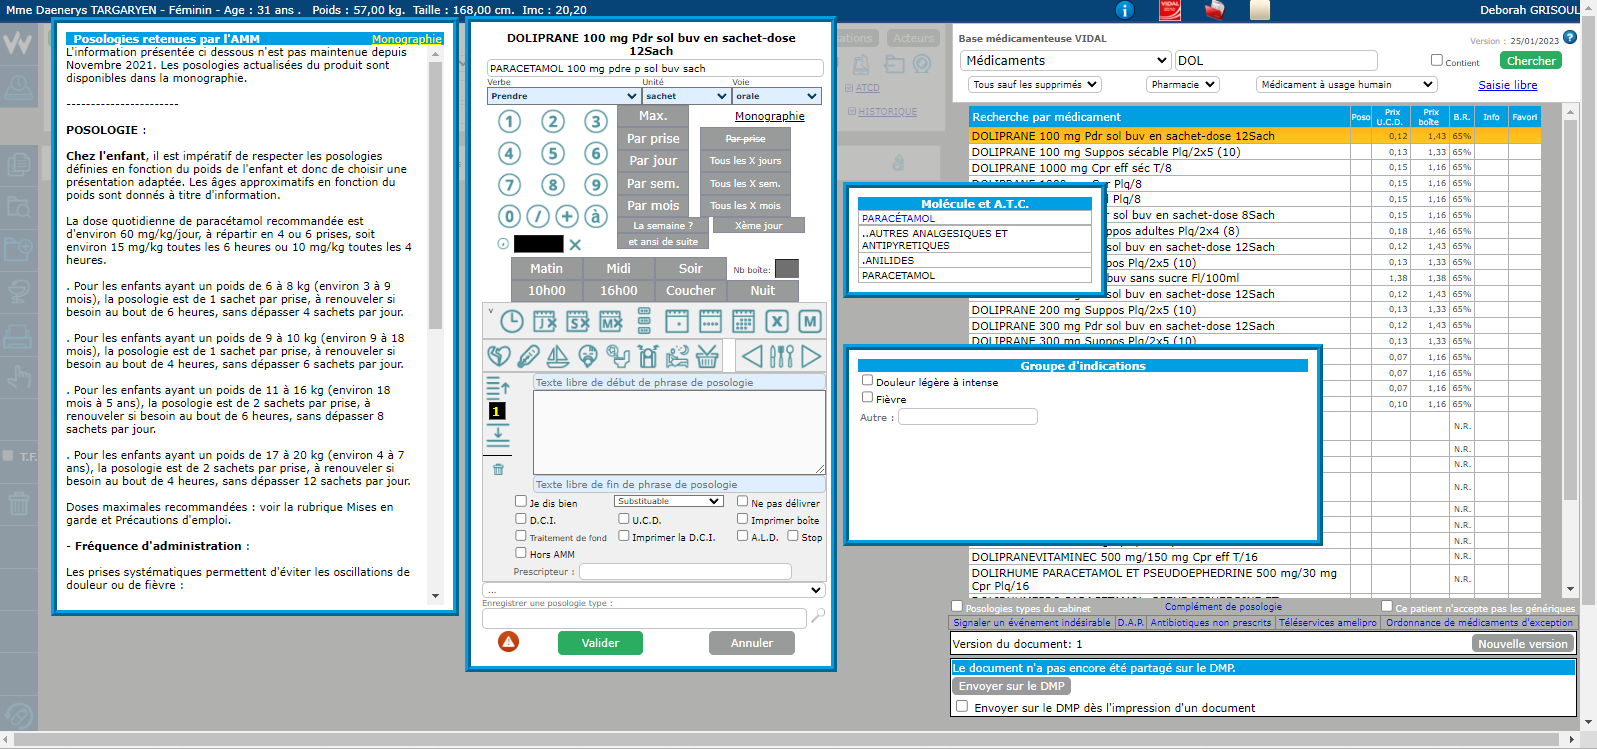The image size is (1597, 749).
Task: Click 'Envoyer sur le DMP' button
Action: click(1011, 686)
